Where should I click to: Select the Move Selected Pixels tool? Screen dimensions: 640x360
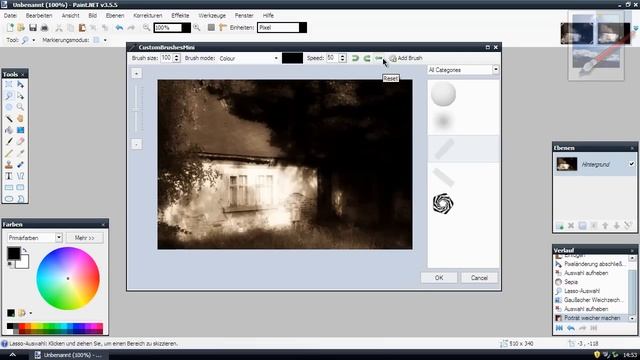[x=20, y=84]
